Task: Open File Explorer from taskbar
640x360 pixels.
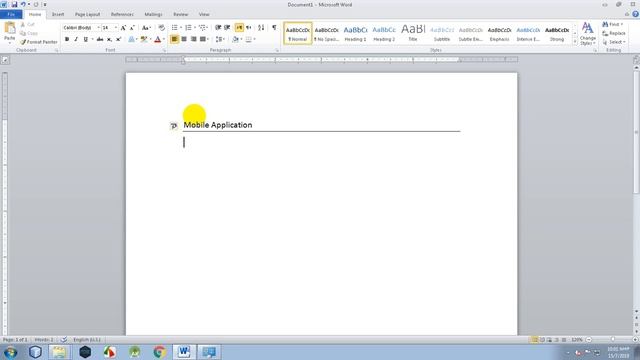Action: (60, 351)
